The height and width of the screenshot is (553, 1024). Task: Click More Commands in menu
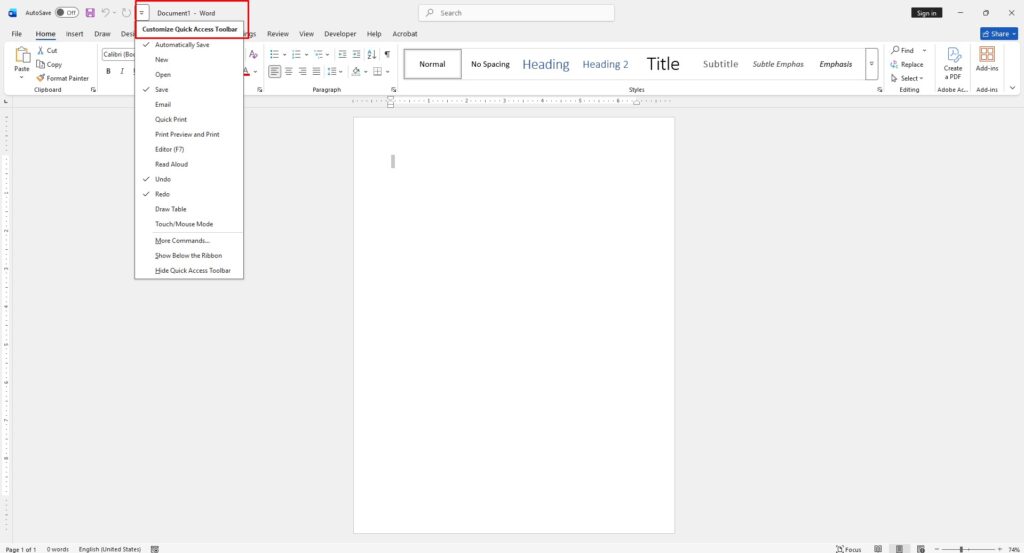pos(189,240)
